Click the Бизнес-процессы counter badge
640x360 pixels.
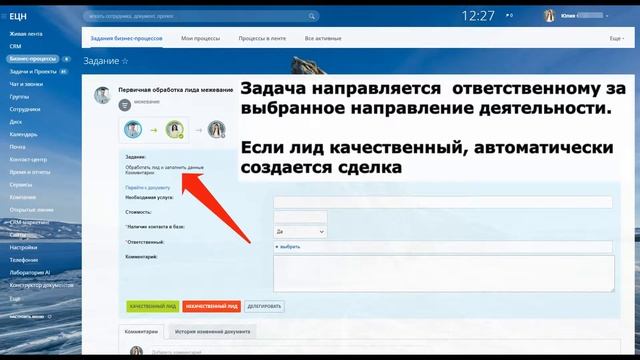point(66,59)
